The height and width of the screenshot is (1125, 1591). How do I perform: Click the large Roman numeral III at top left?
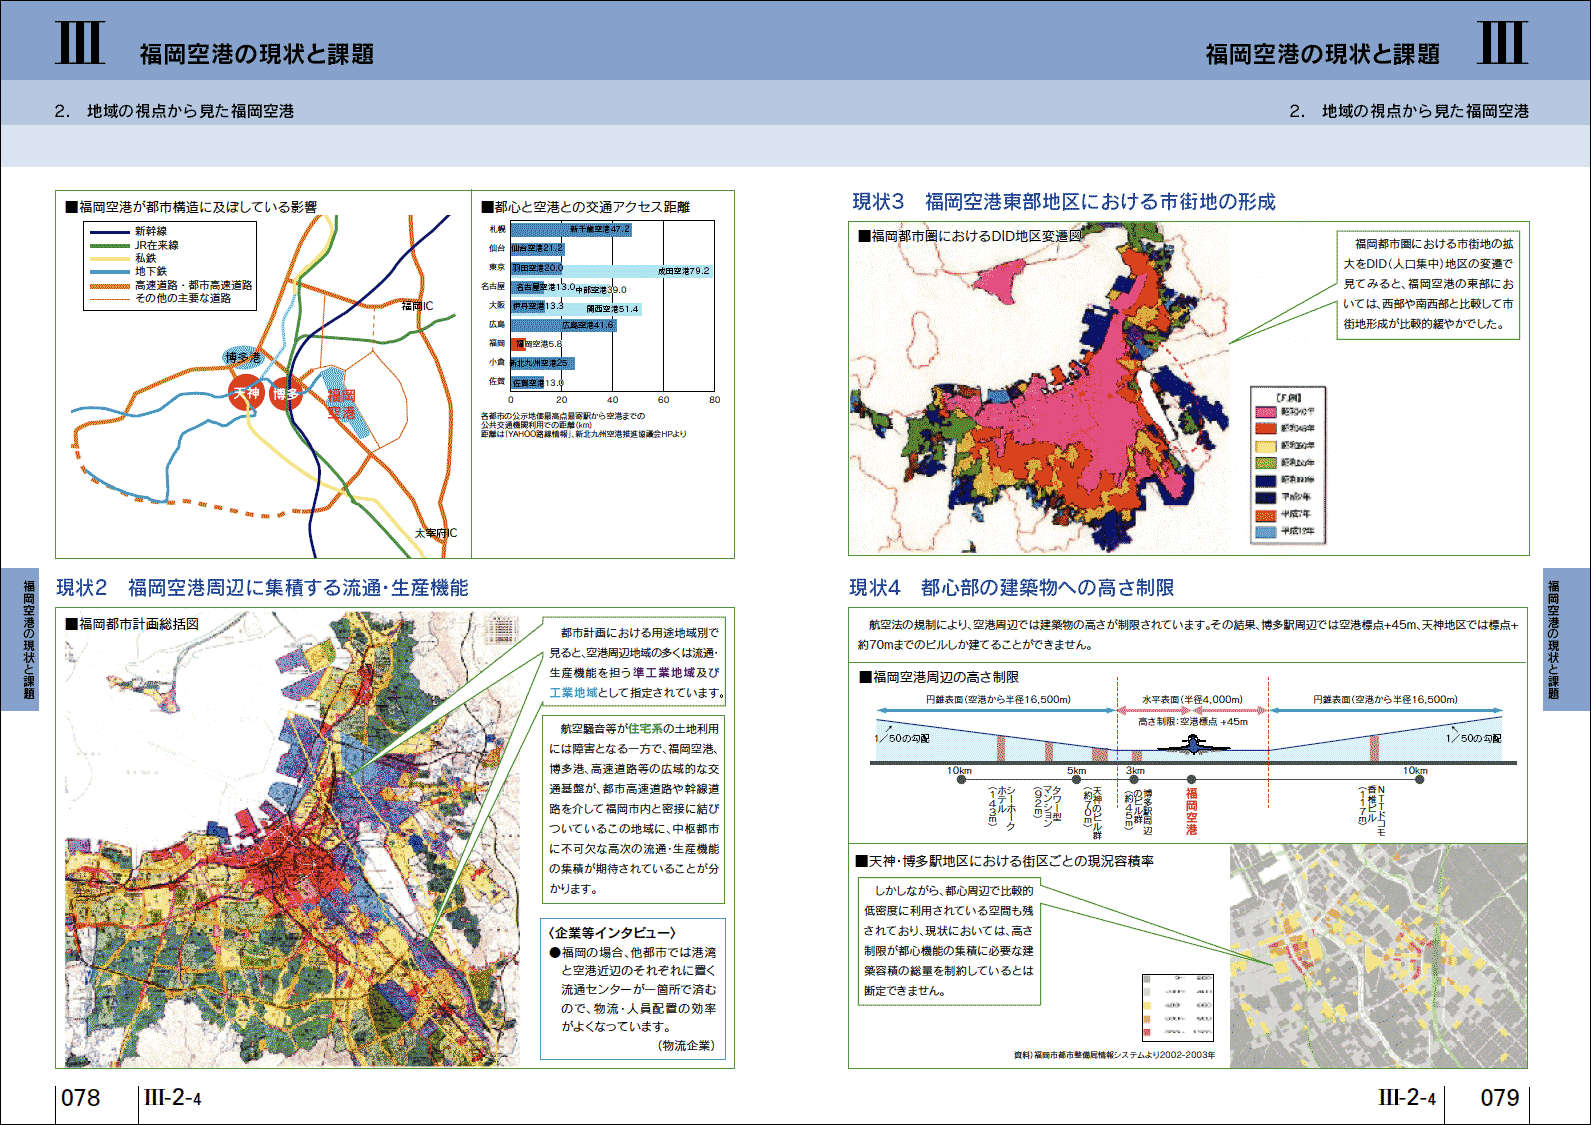tap(80, 44)
